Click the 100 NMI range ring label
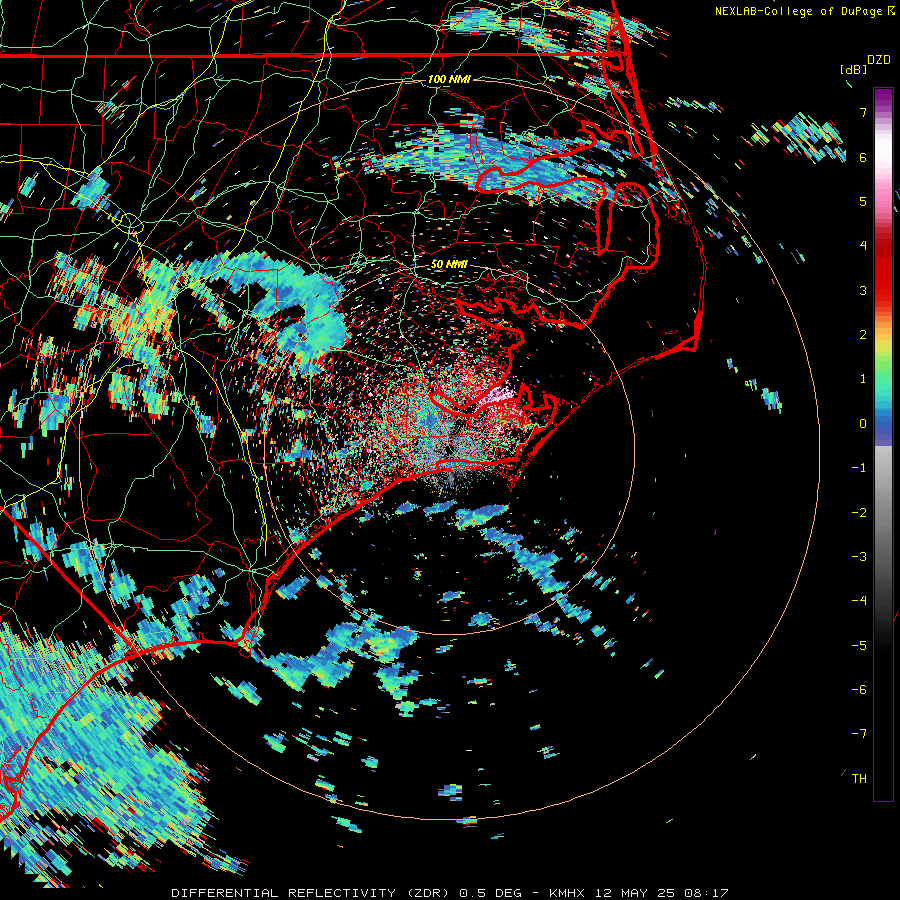Screen dimensions: 900x900 pyautogui.click(x=449, y=79)
